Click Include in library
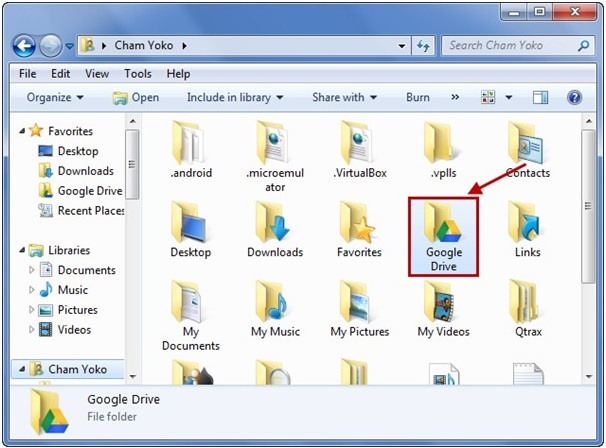The width and height of the screenshot is (606, 448). click(235, 97)
